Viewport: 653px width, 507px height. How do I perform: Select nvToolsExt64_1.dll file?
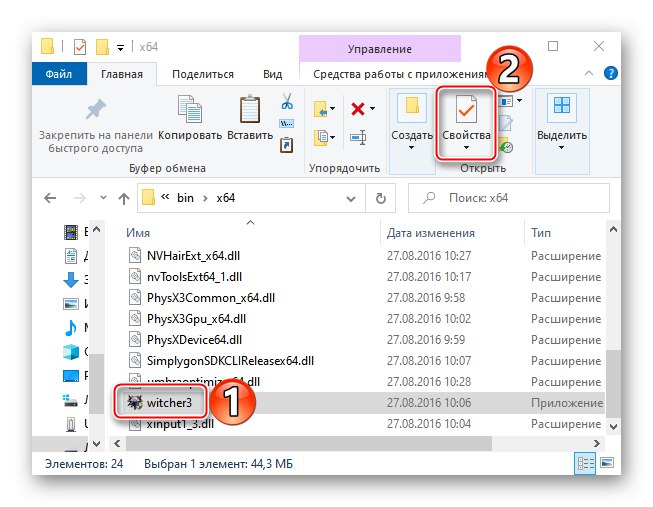[194, 277]
